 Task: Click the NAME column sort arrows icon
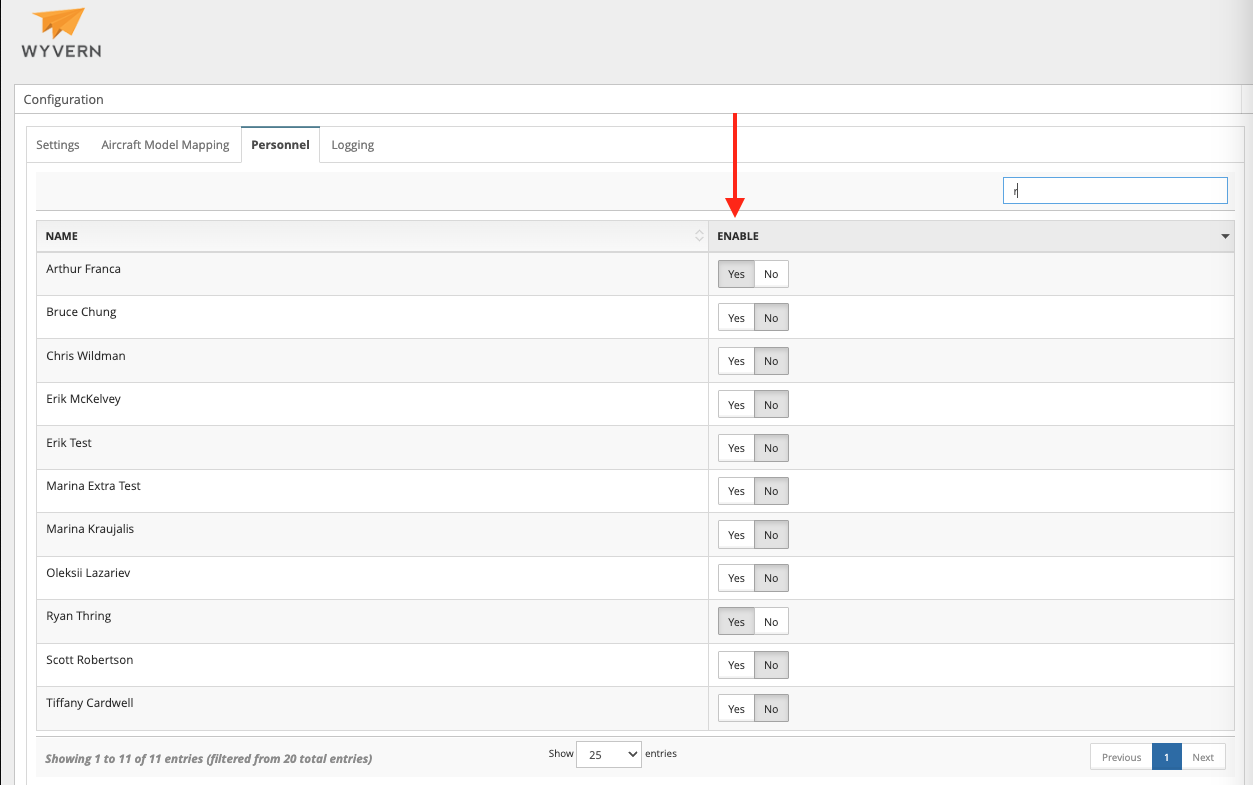tap(699, 236)
